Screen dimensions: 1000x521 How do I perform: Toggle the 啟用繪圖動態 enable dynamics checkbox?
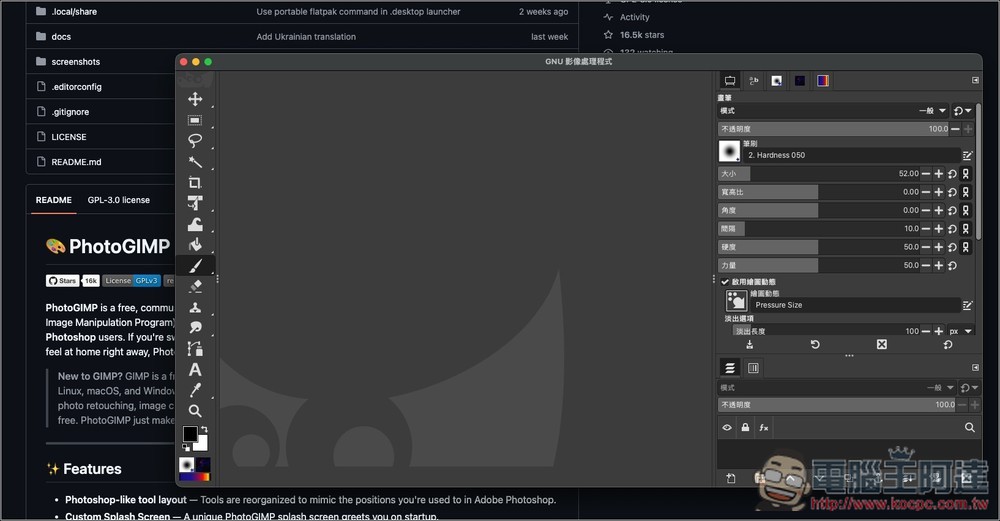725,281
